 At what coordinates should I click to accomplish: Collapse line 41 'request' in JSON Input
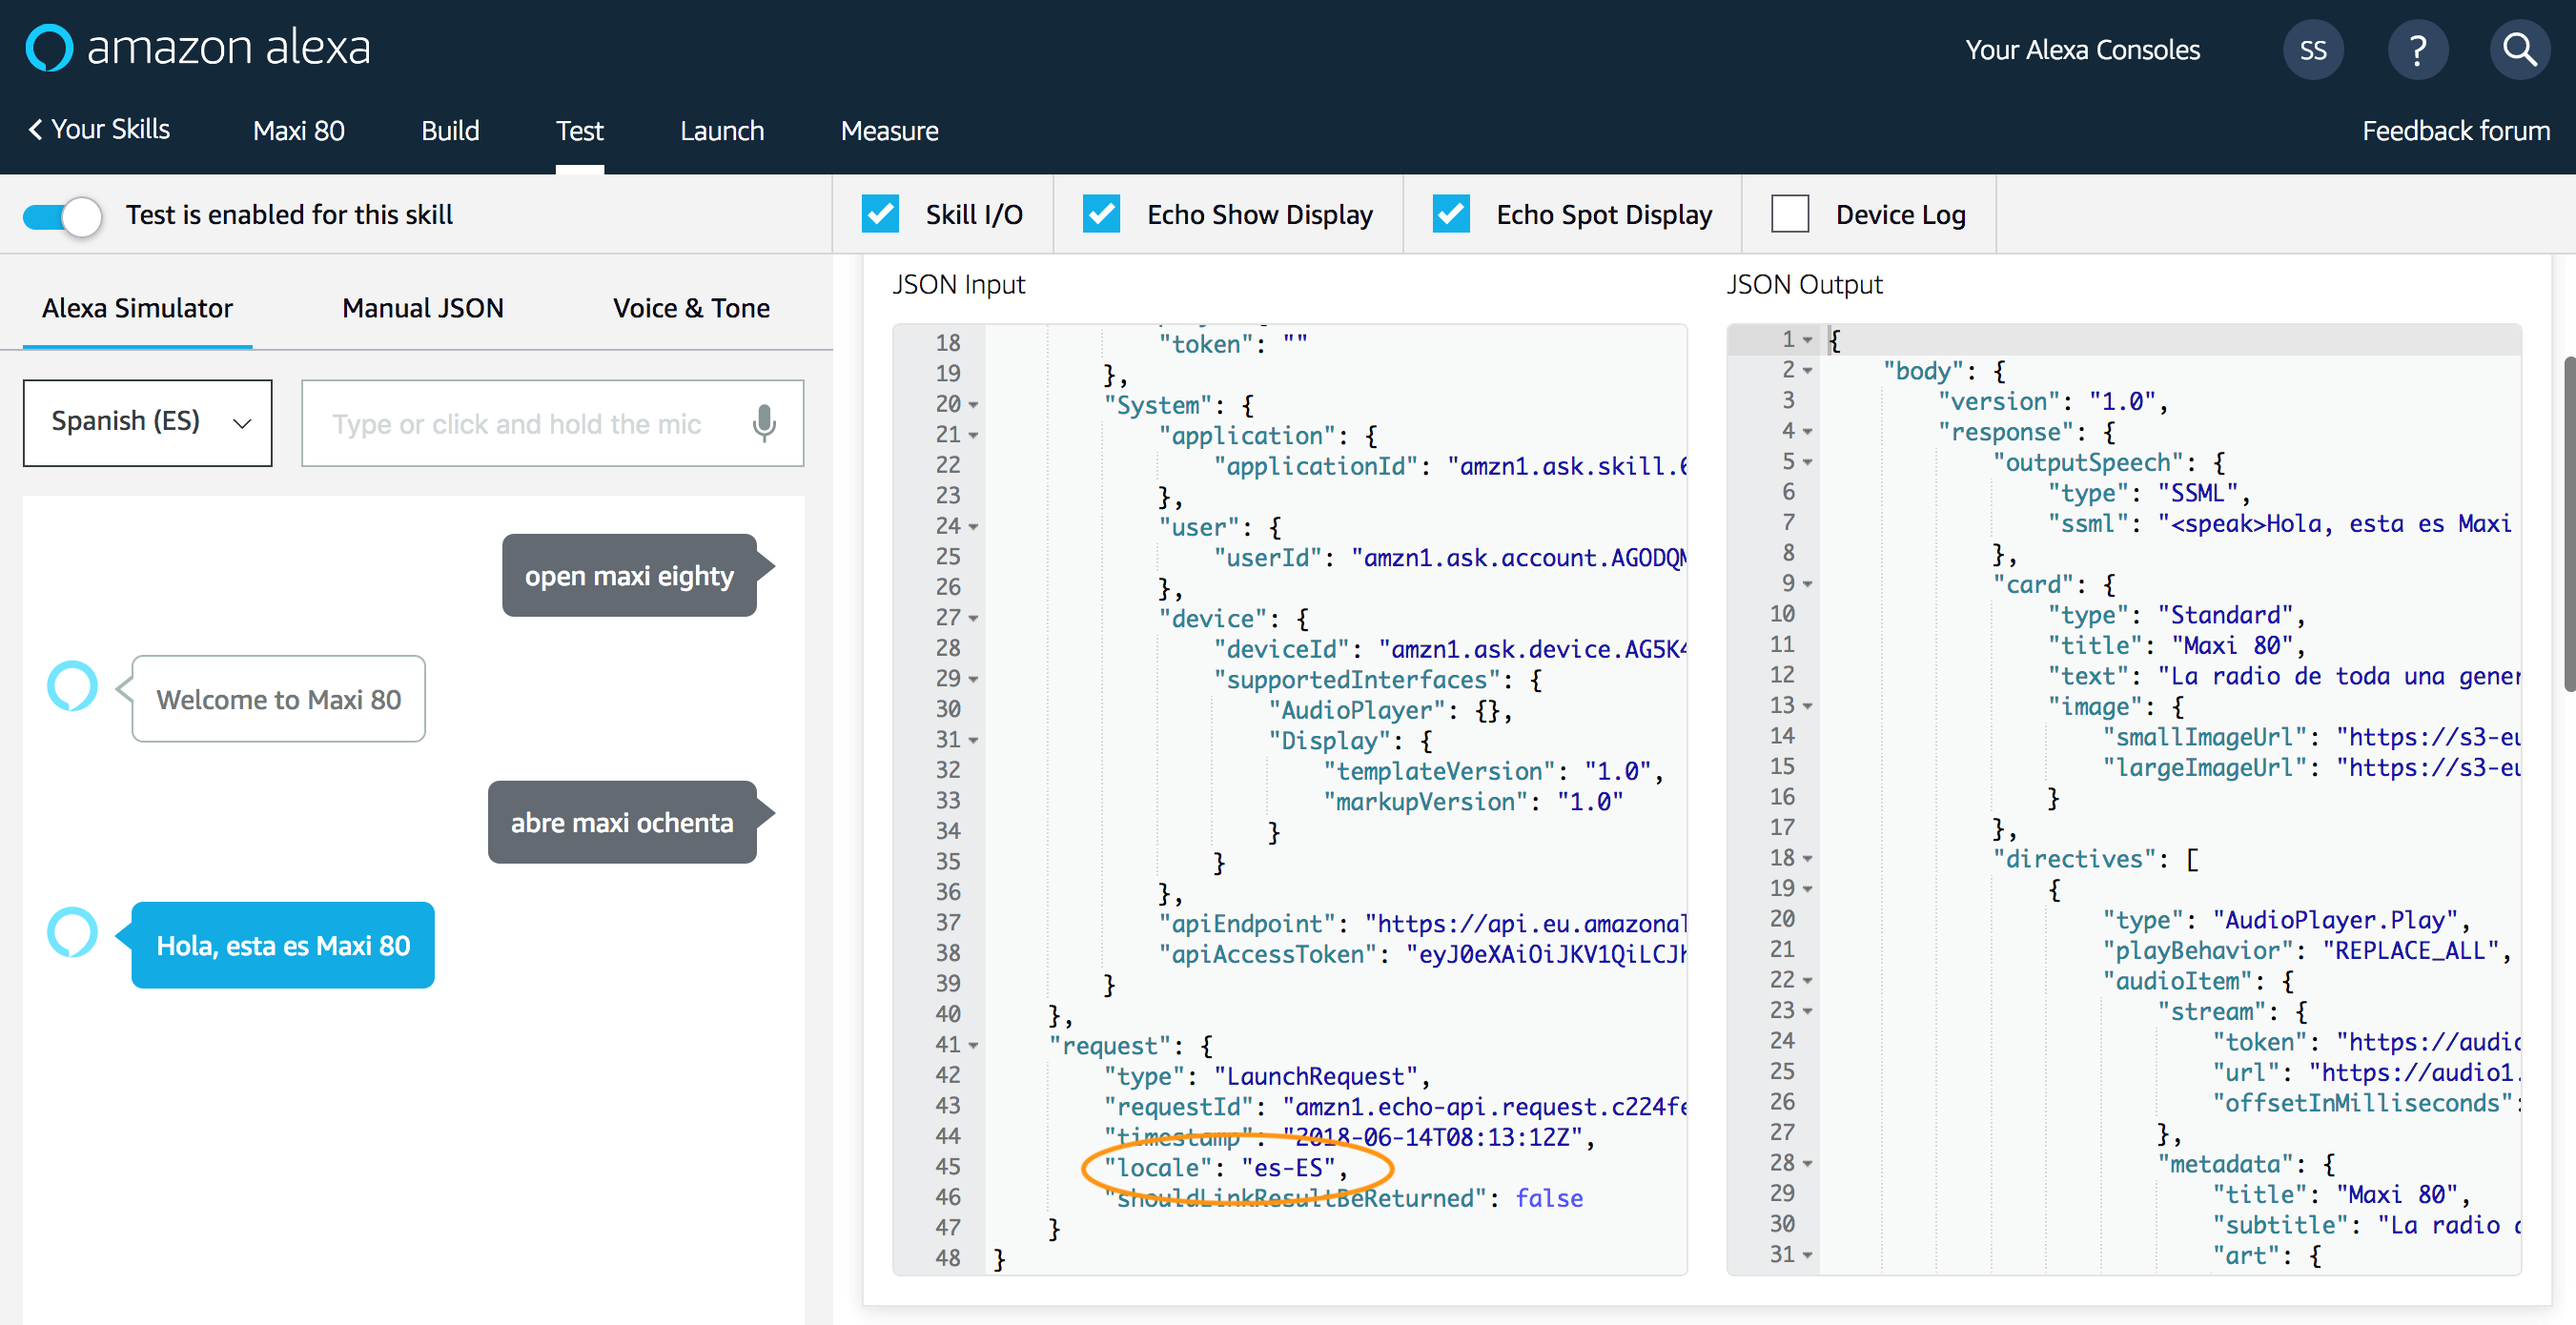click(972, 1045)
